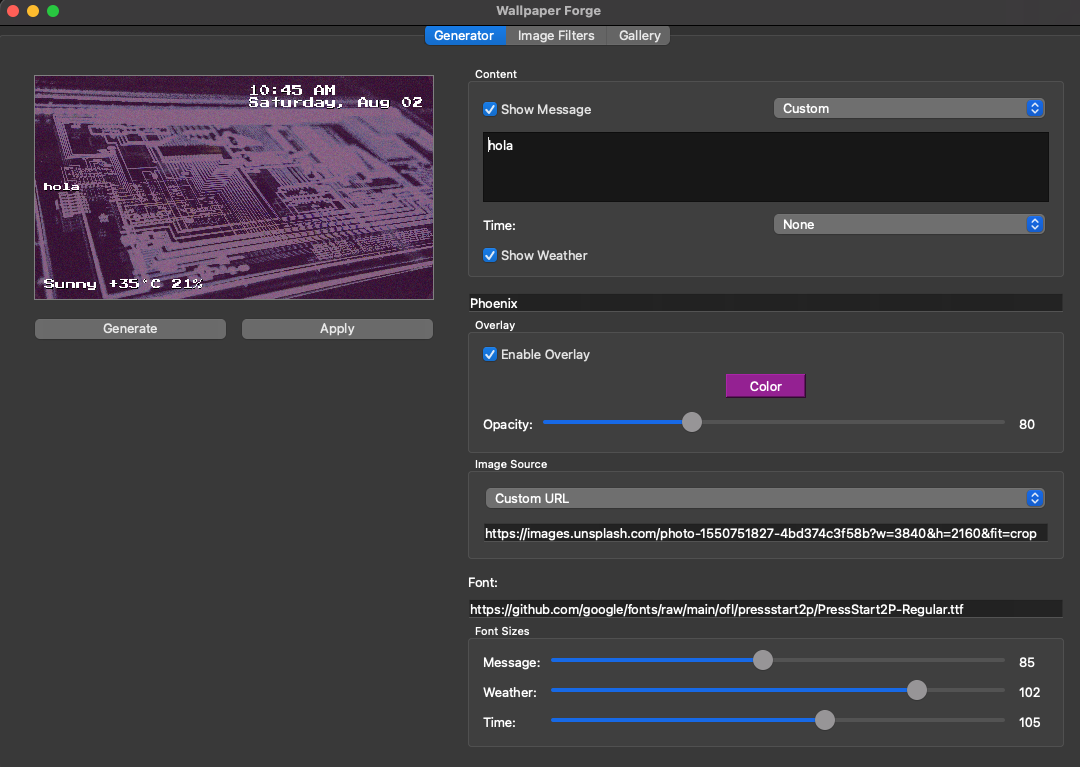Click the Opacity: label
This screenshot has height=767, width=1080.
pyautogui.click(x=508, y=424)
